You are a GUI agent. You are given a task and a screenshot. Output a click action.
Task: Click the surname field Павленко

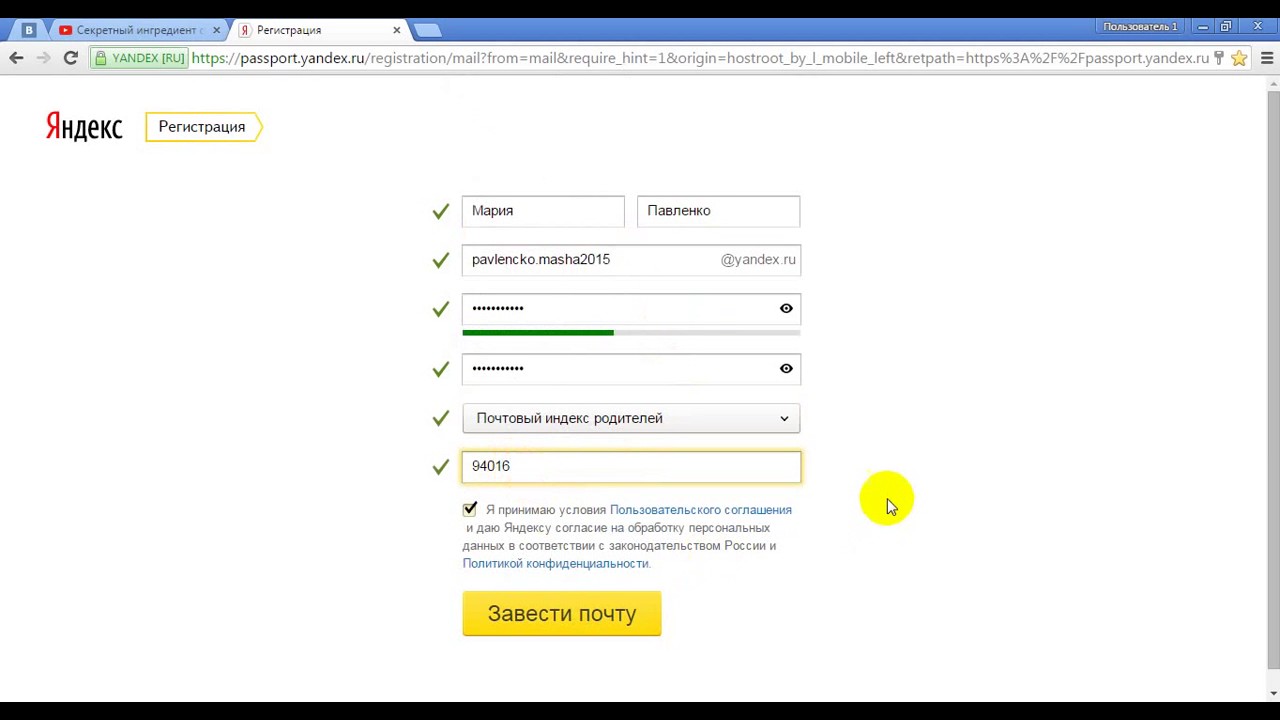718,211
